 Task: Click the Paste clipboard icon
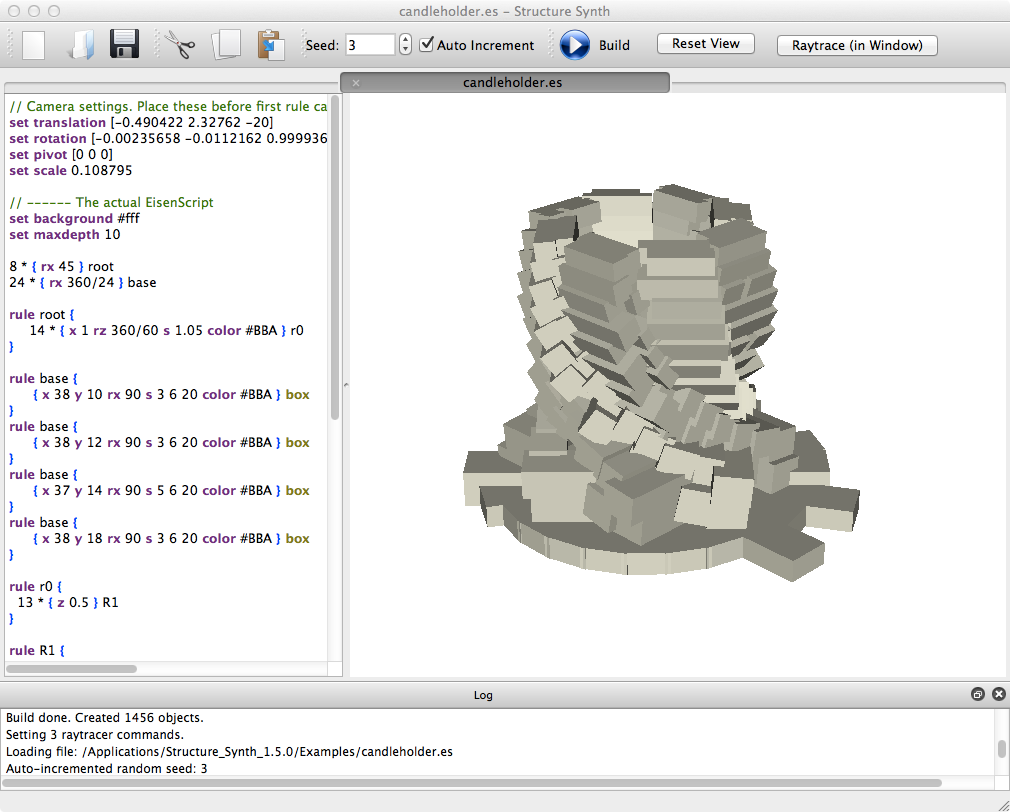[x=270, y=45]
